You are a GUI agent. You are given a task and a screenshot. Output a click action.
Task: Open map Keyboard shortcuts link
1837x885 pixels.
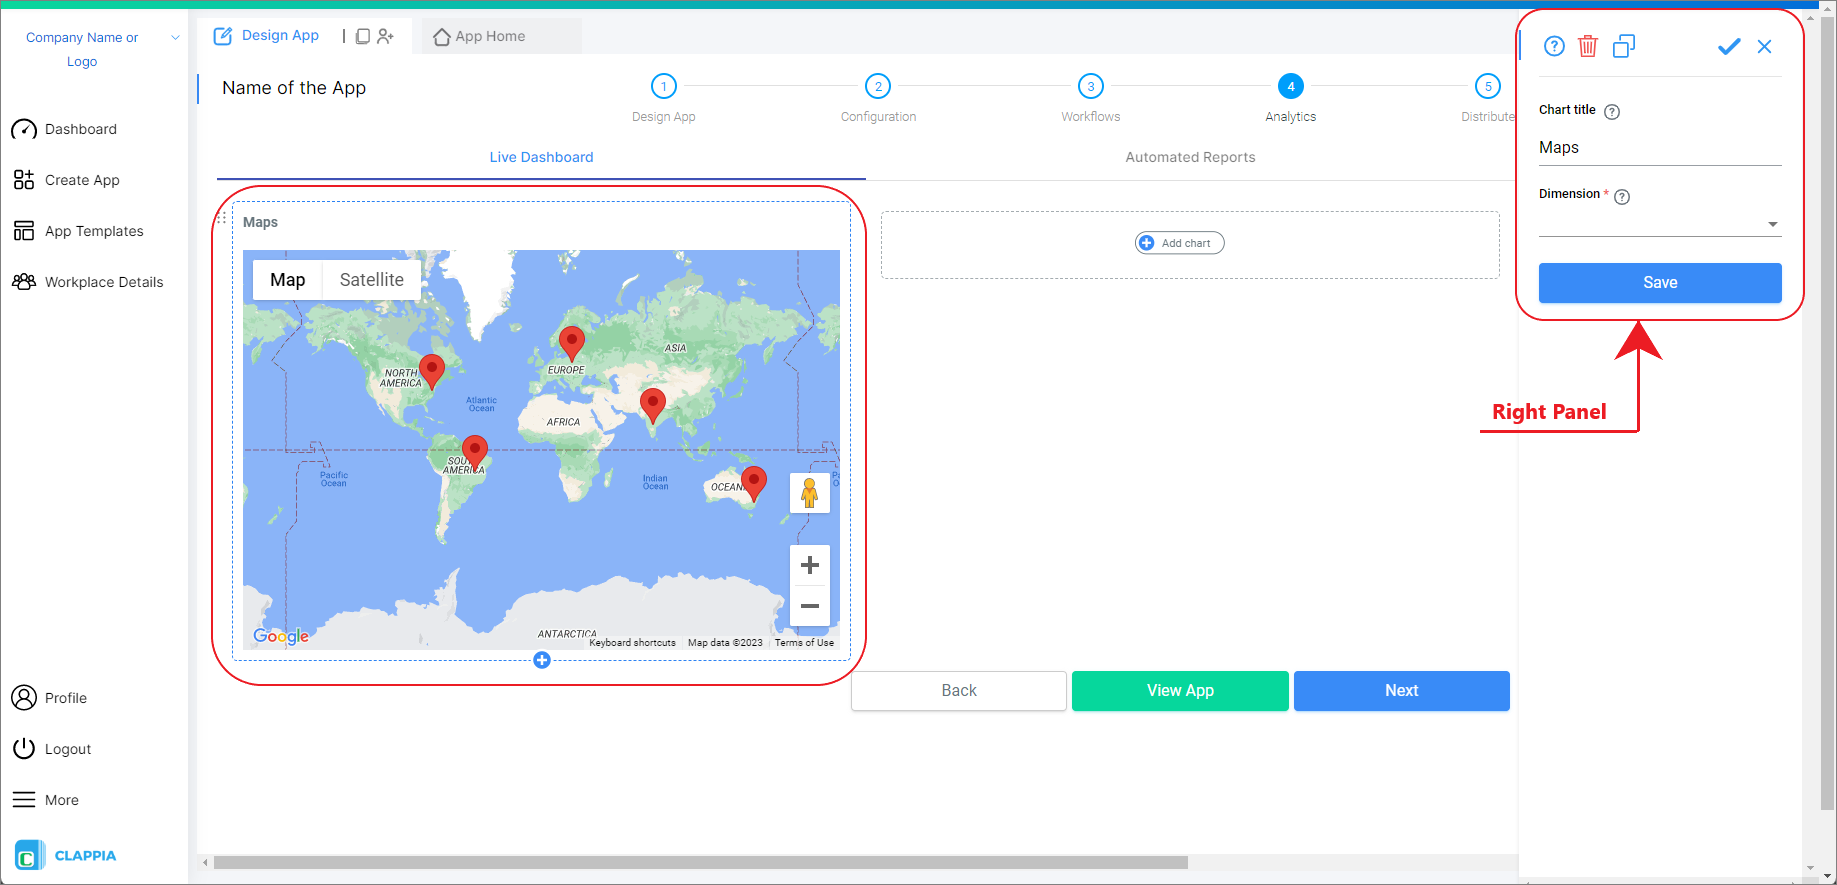632,643
